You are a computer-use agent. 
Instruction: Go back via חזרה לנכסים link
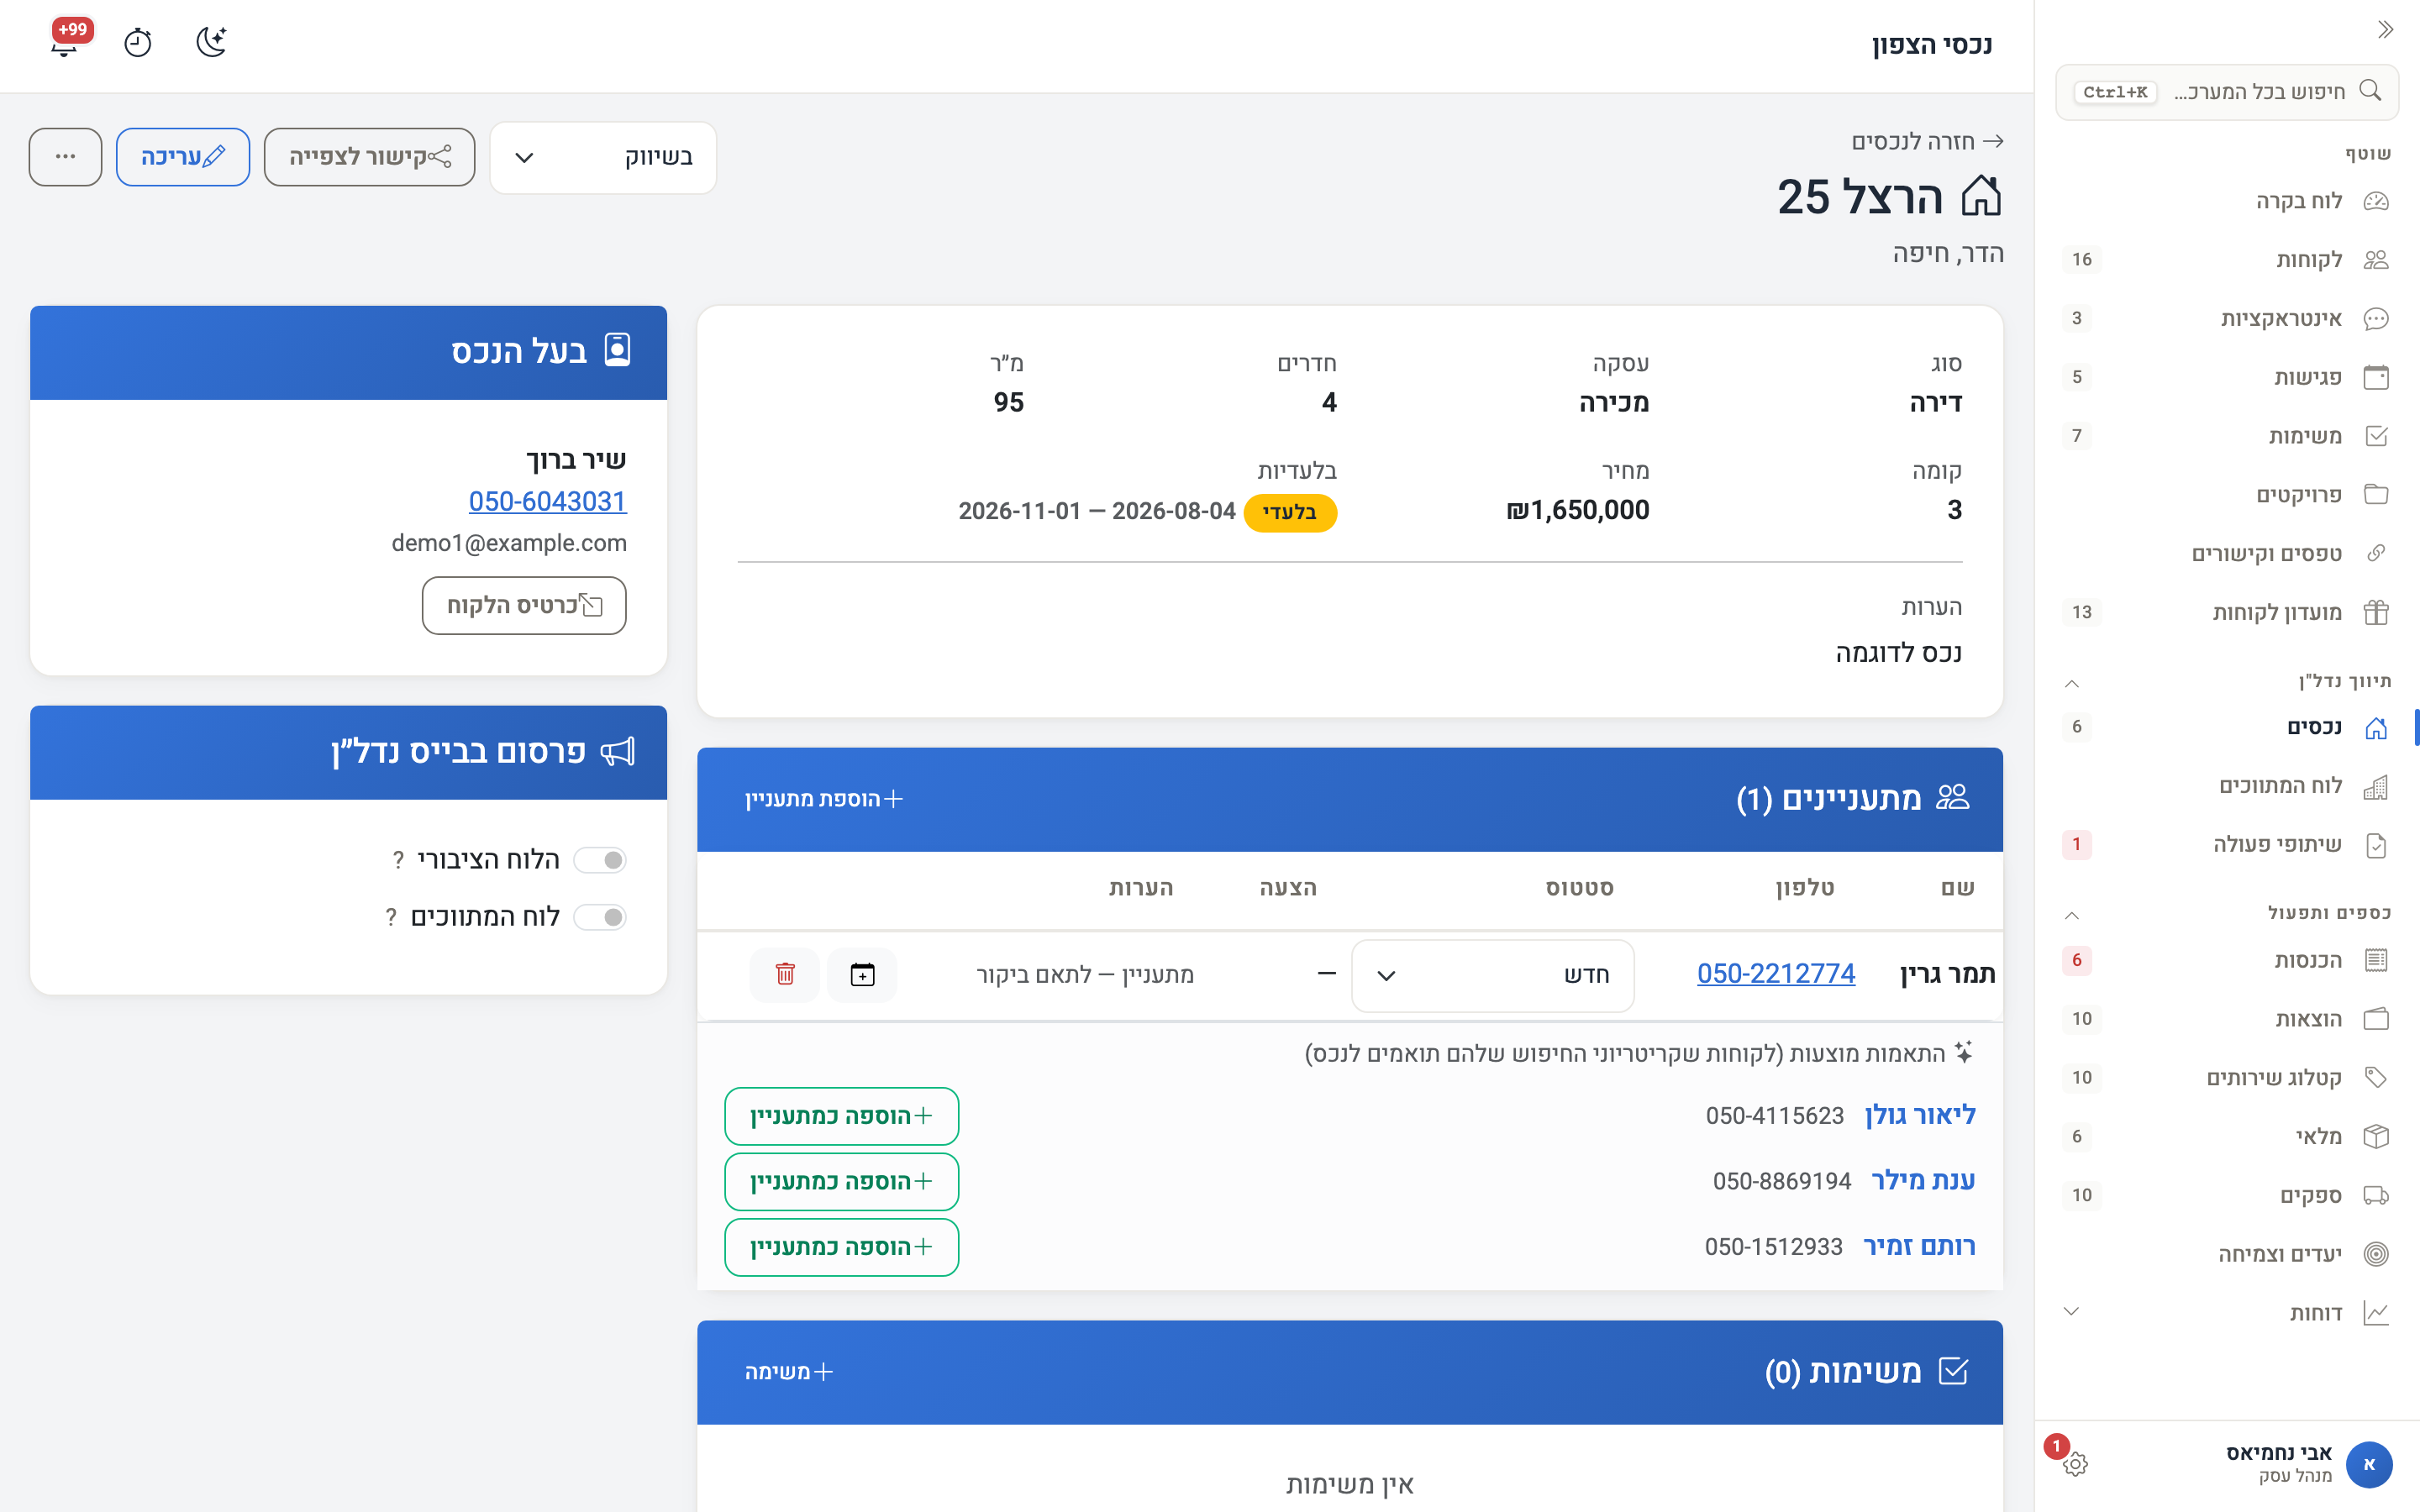1927,141
